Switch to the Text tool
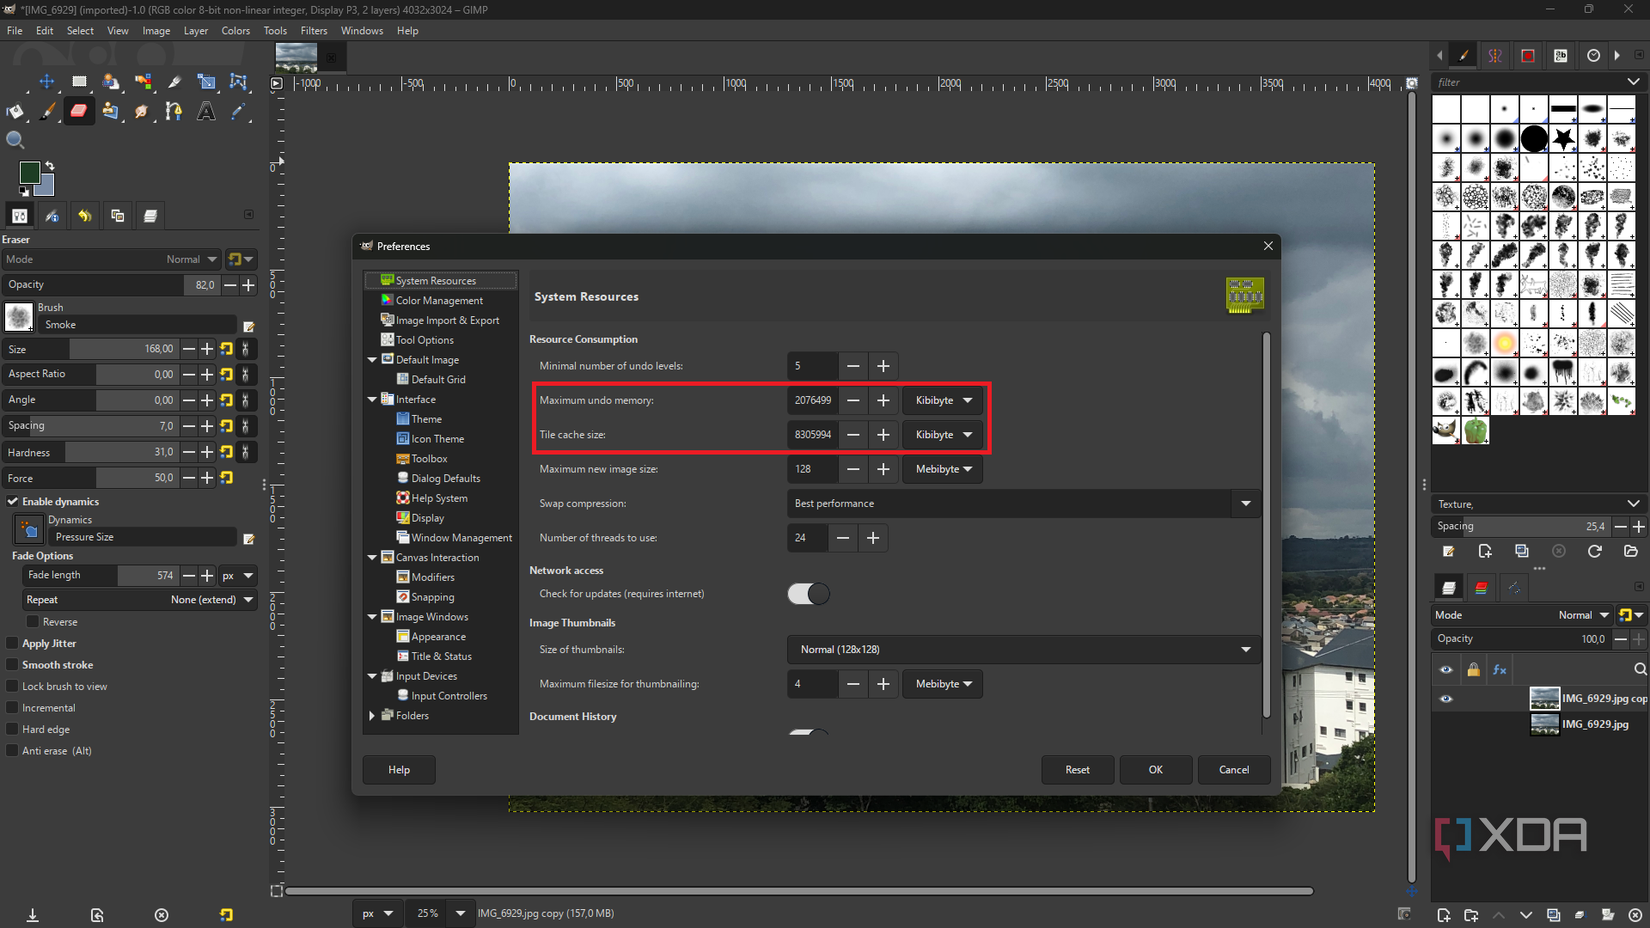 click(x=205, y=111)
